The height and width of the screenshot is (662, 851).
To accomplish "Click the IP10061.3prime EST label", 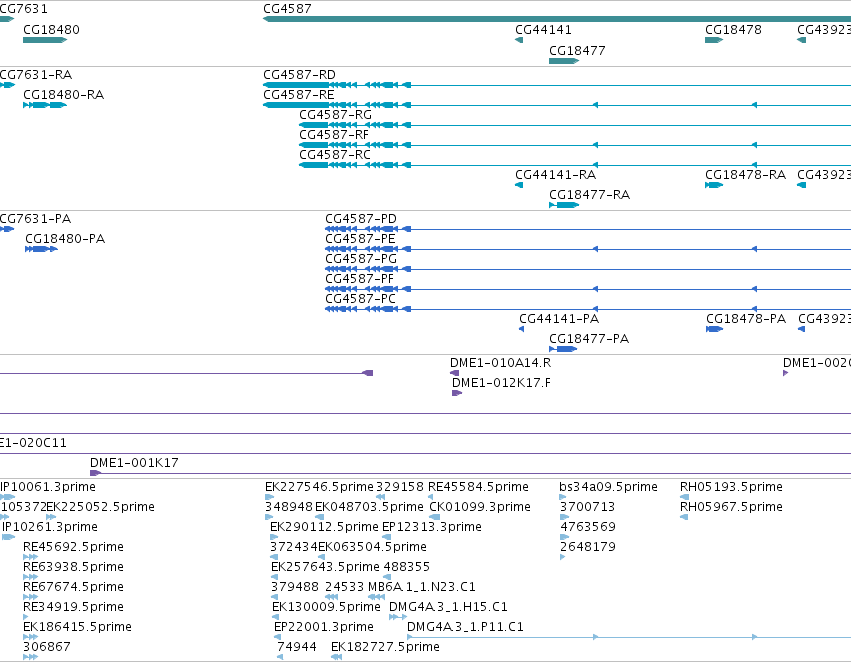I will tap(48, 487).
